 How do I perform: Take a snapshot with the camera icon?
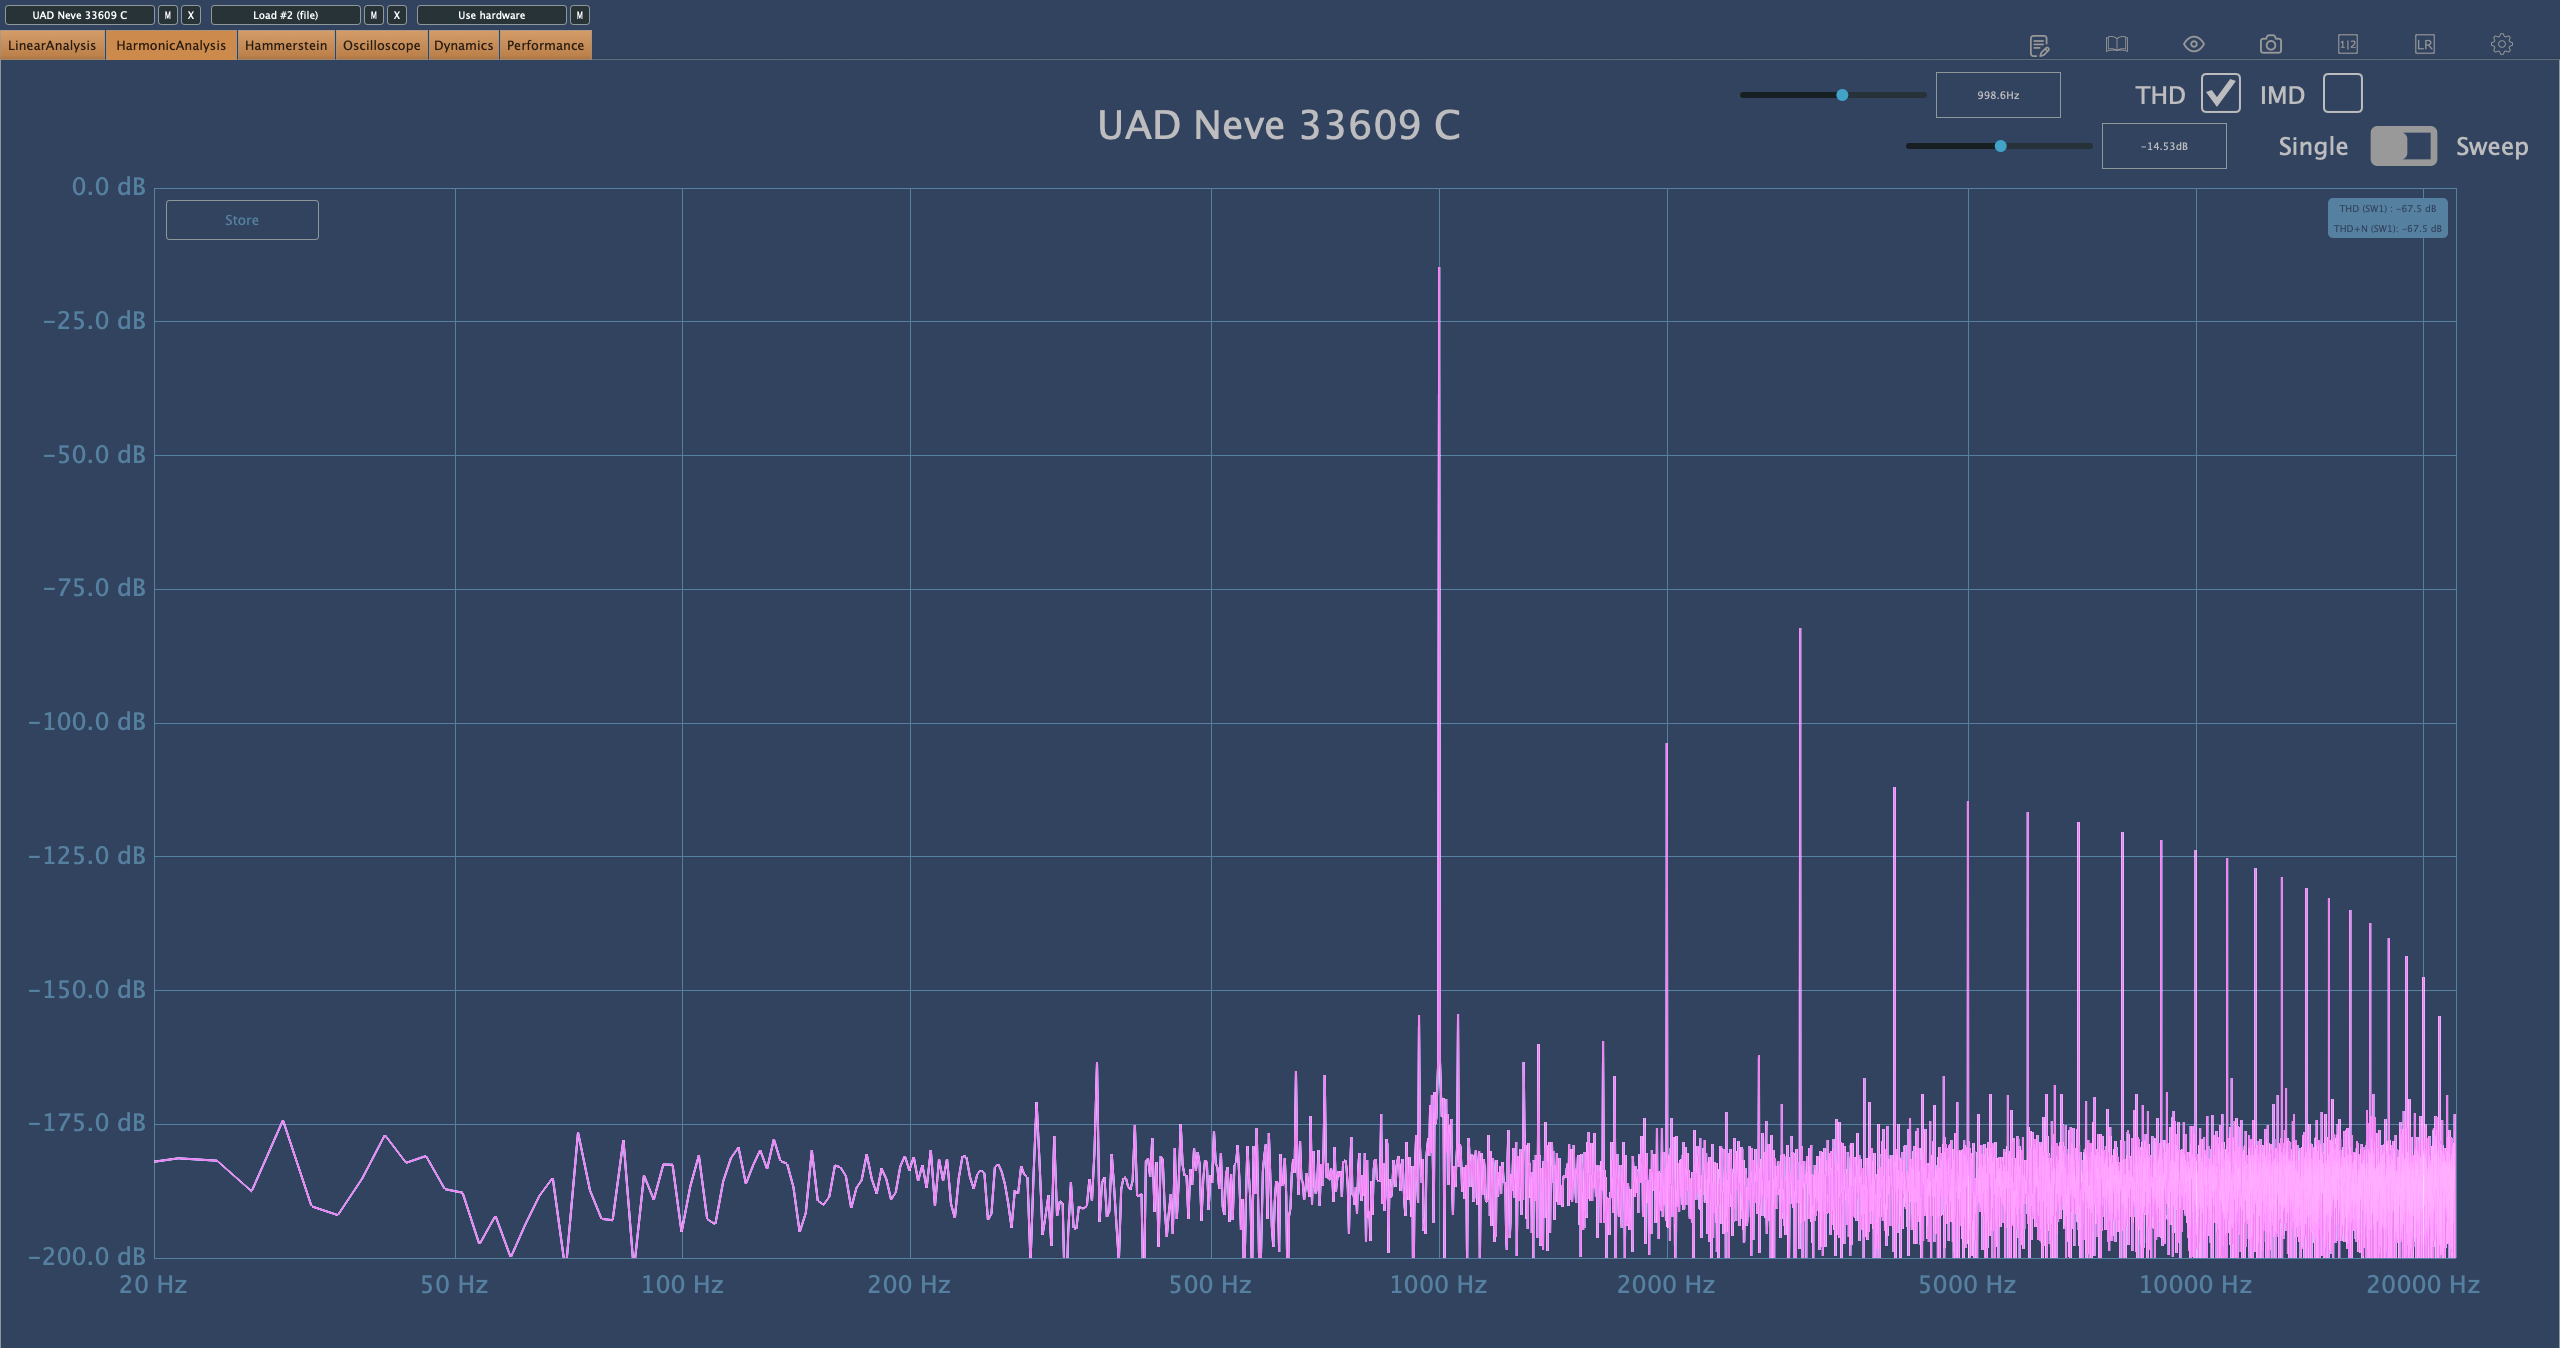point(2270,44)
